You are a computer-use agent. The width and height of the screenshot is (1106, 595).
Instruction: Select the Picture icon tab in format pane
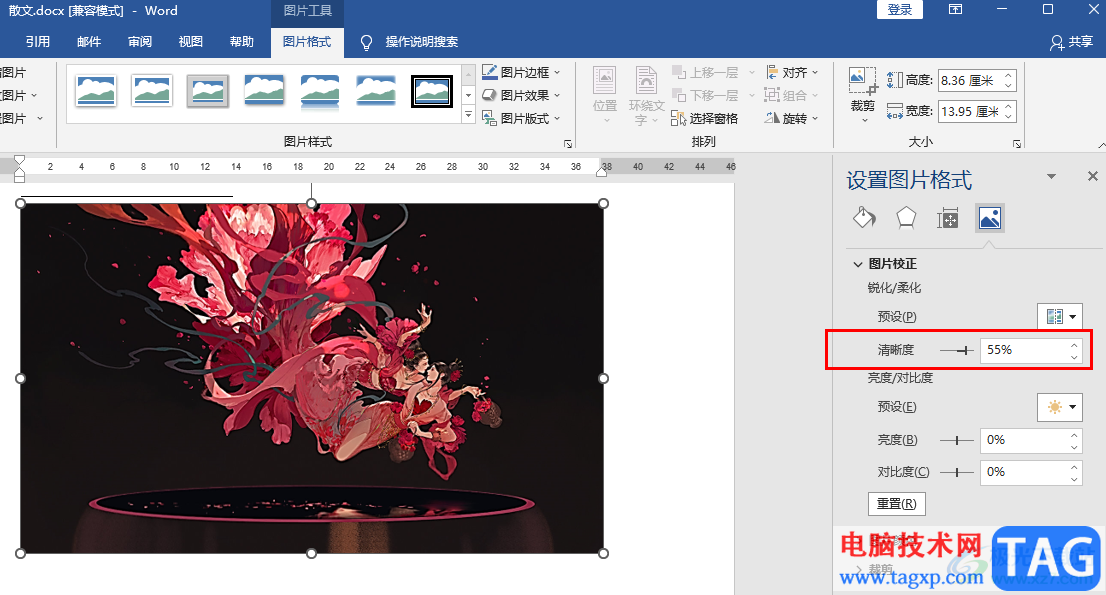pos(990,218)
